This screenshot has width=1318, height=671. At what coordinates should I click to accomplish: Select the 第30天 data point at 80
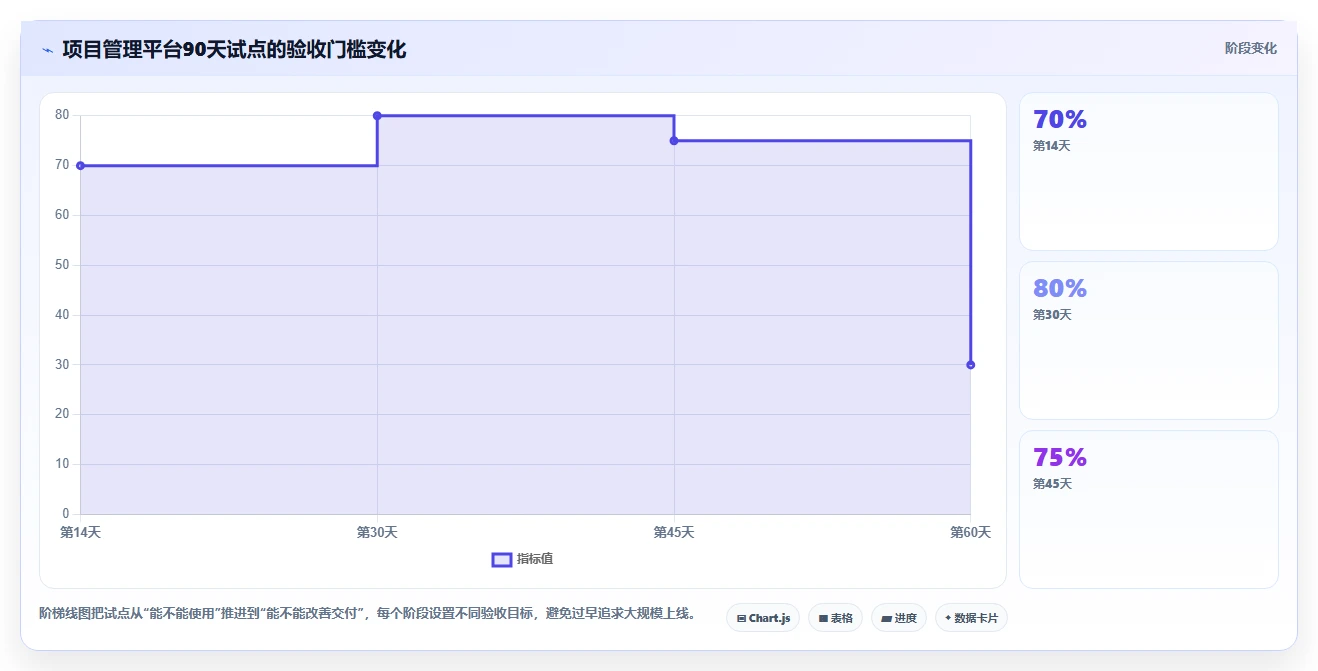(377, 115)
